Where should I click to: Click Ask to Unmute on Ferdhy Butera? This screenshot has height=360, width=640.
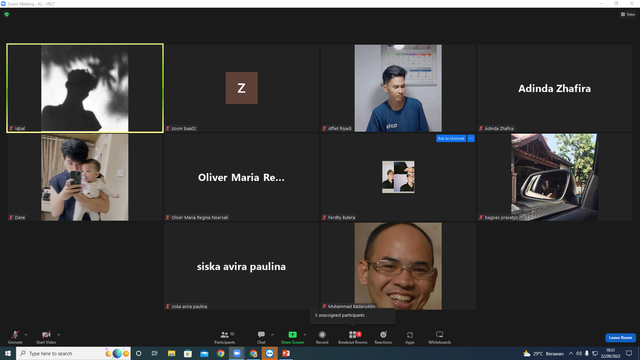(x=451, y=138)
